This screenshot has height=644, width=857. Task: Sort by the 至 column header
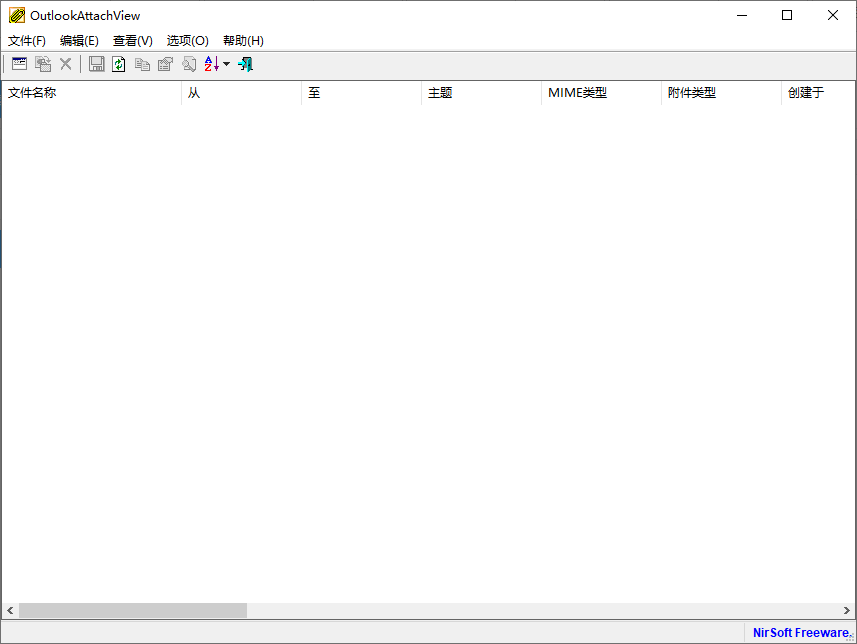[362, 92]
